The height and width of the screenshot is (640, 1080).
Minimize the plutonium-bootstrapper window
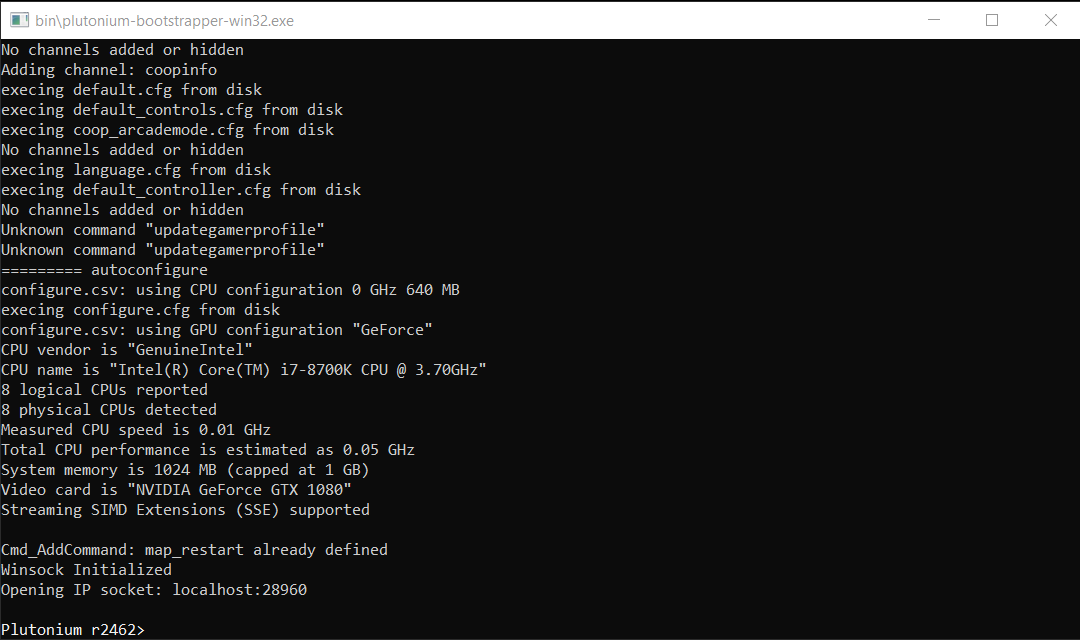[933, 20]
